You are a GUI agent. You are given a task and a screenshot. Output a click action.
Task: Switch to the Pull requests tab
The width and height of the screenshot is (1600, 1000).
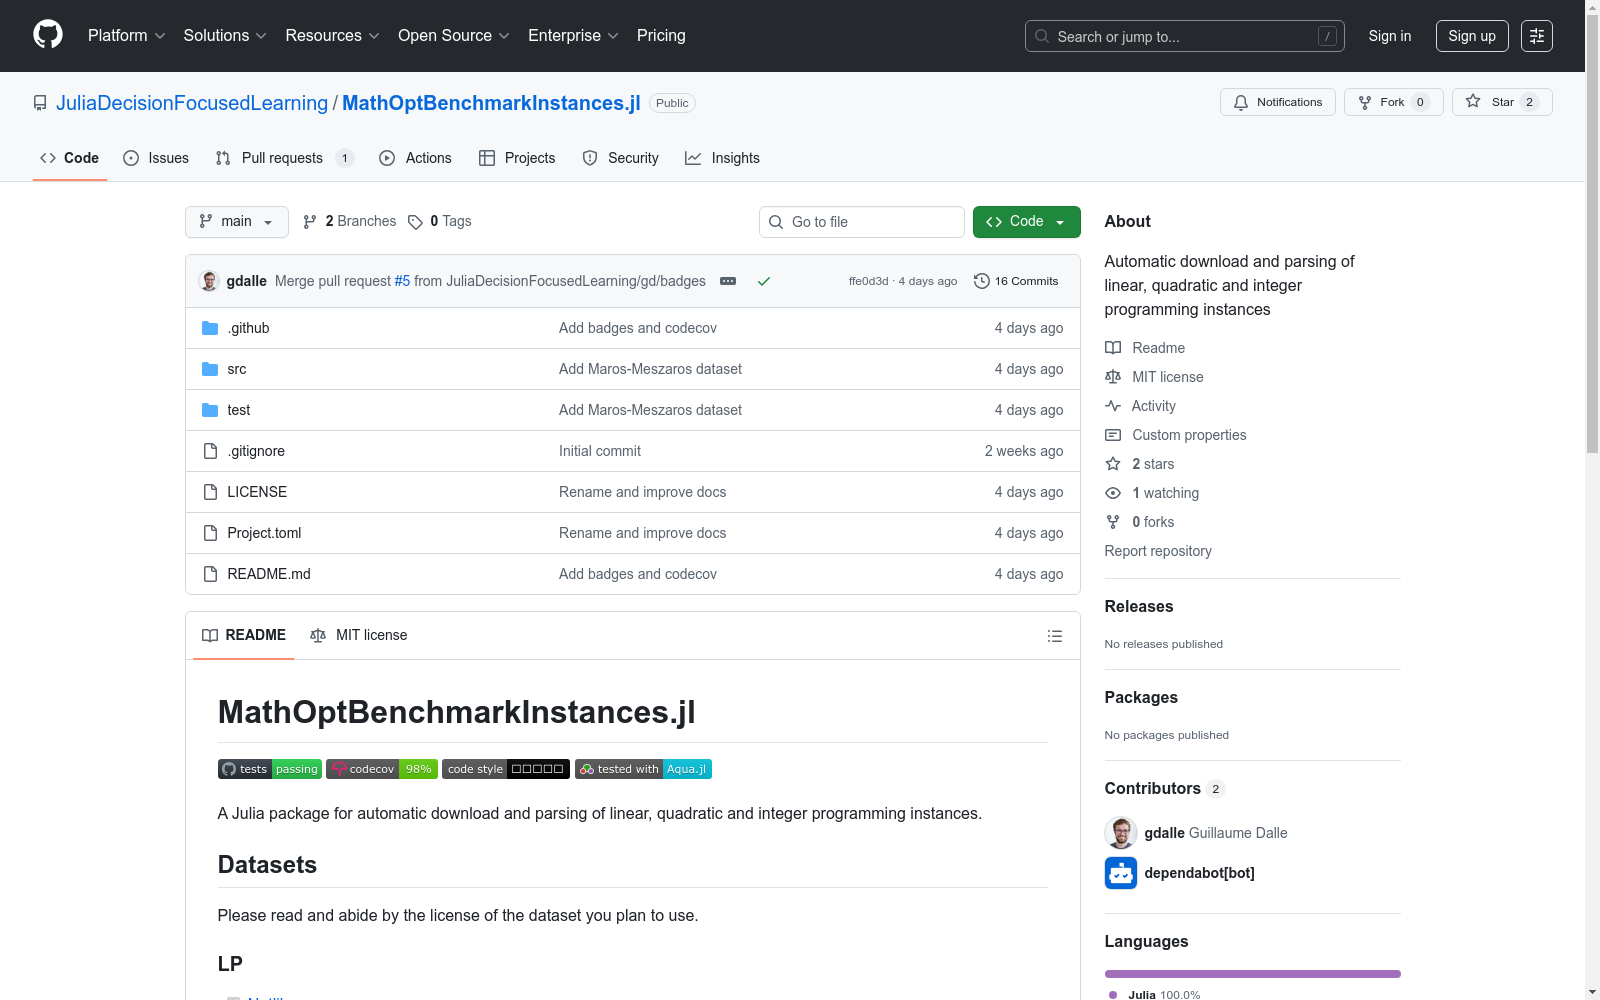coord(285,158)
